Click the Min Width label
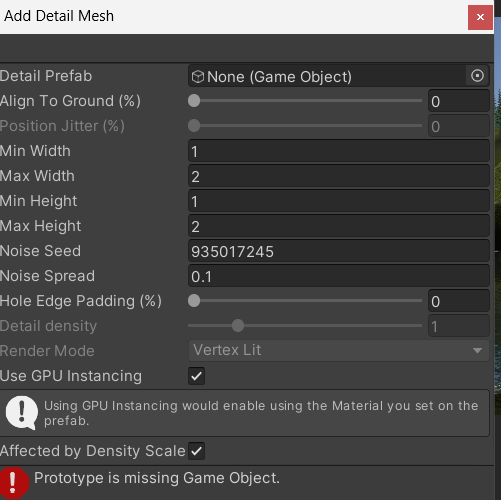This screenshot has height=500, width=501. point(35,151)
